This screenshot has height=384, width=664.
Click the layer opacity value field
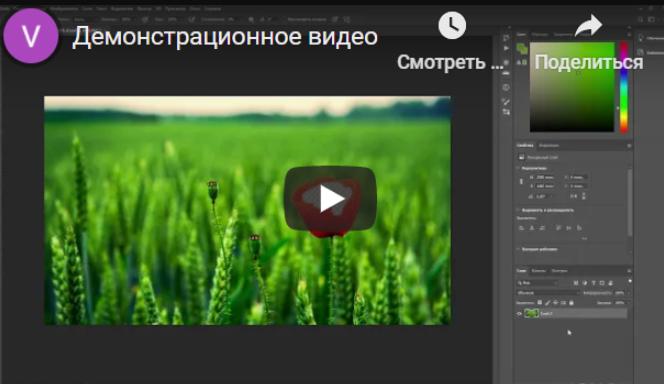(x=620, y=293)
